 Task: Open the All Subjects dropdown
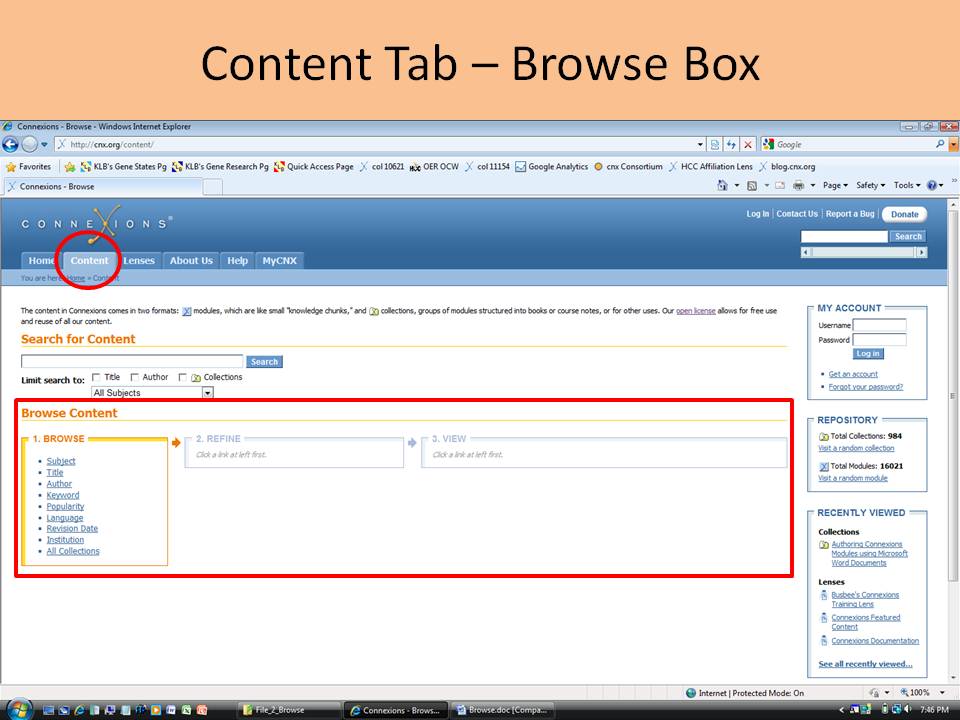[x=152, y=393]
